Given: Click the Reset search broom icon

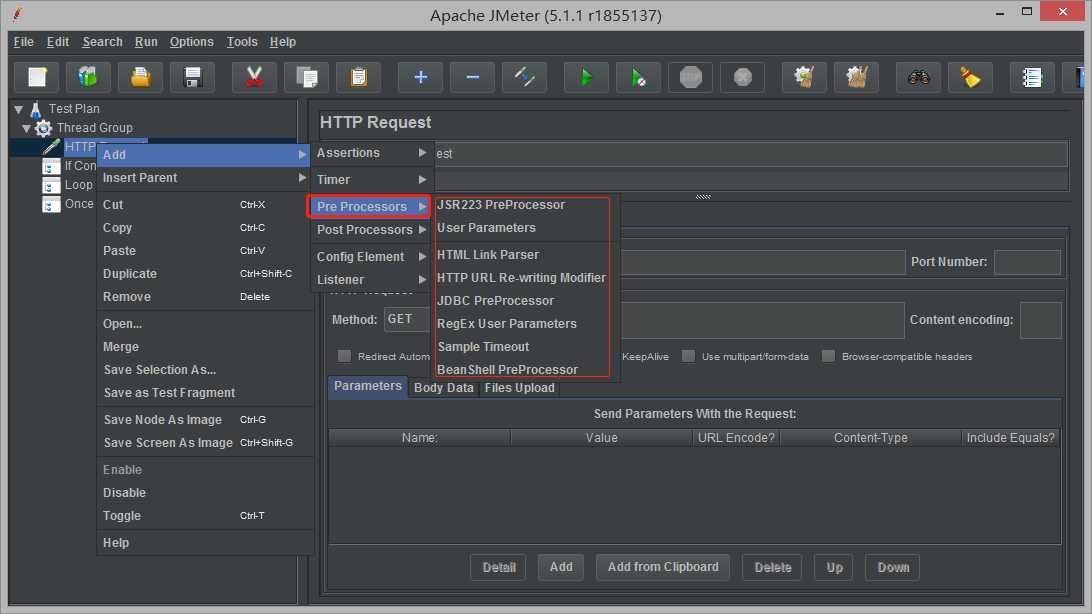Looking at the screenshot, I should [970, 77].
